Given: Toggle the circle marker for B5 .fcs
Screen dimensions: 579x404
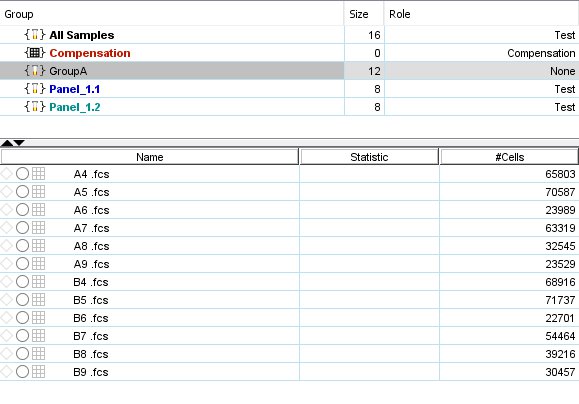Looking at the screenshot, I should (x=23, y=299).
